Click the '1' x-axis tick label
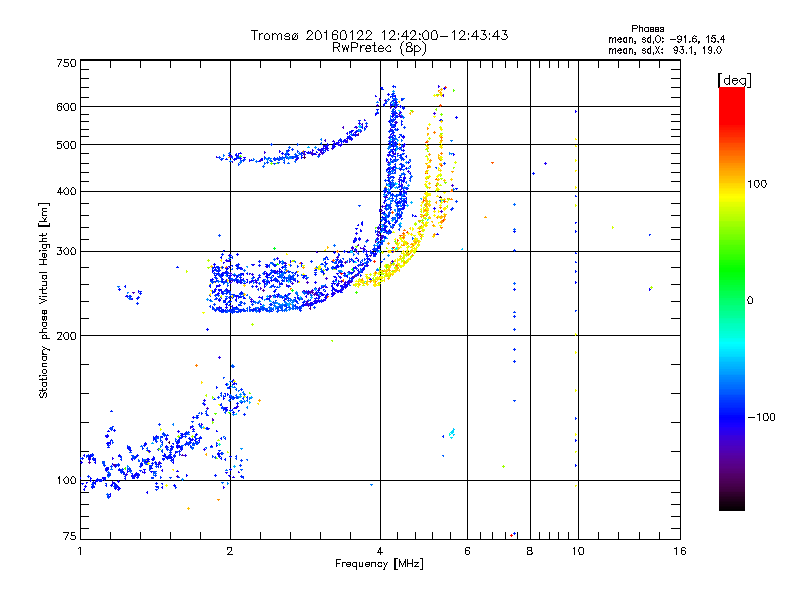Image resolution: width=800 pixels, height=600 pixels. (80, 551)
